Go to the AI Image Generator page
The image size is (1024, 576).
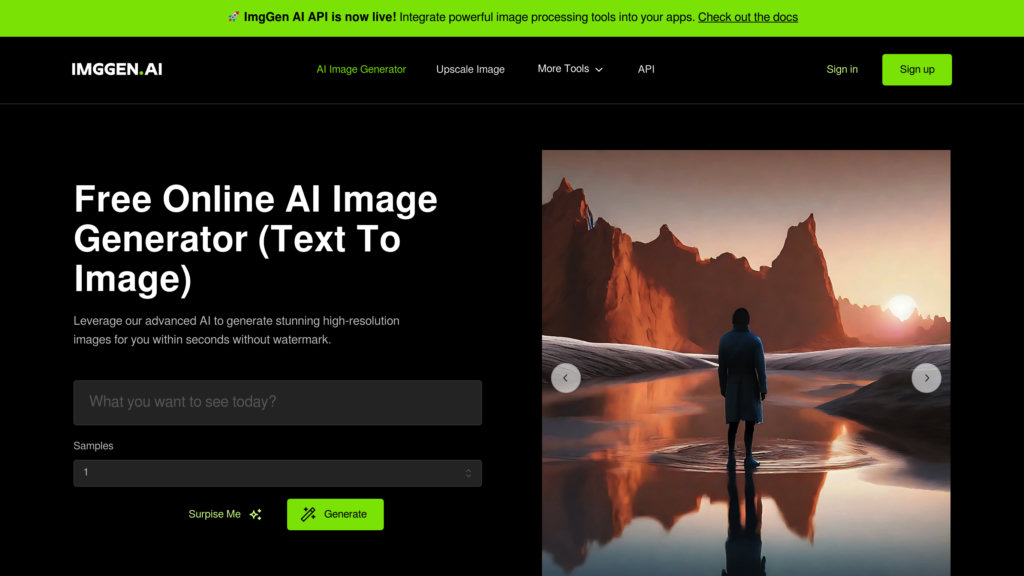361,69
